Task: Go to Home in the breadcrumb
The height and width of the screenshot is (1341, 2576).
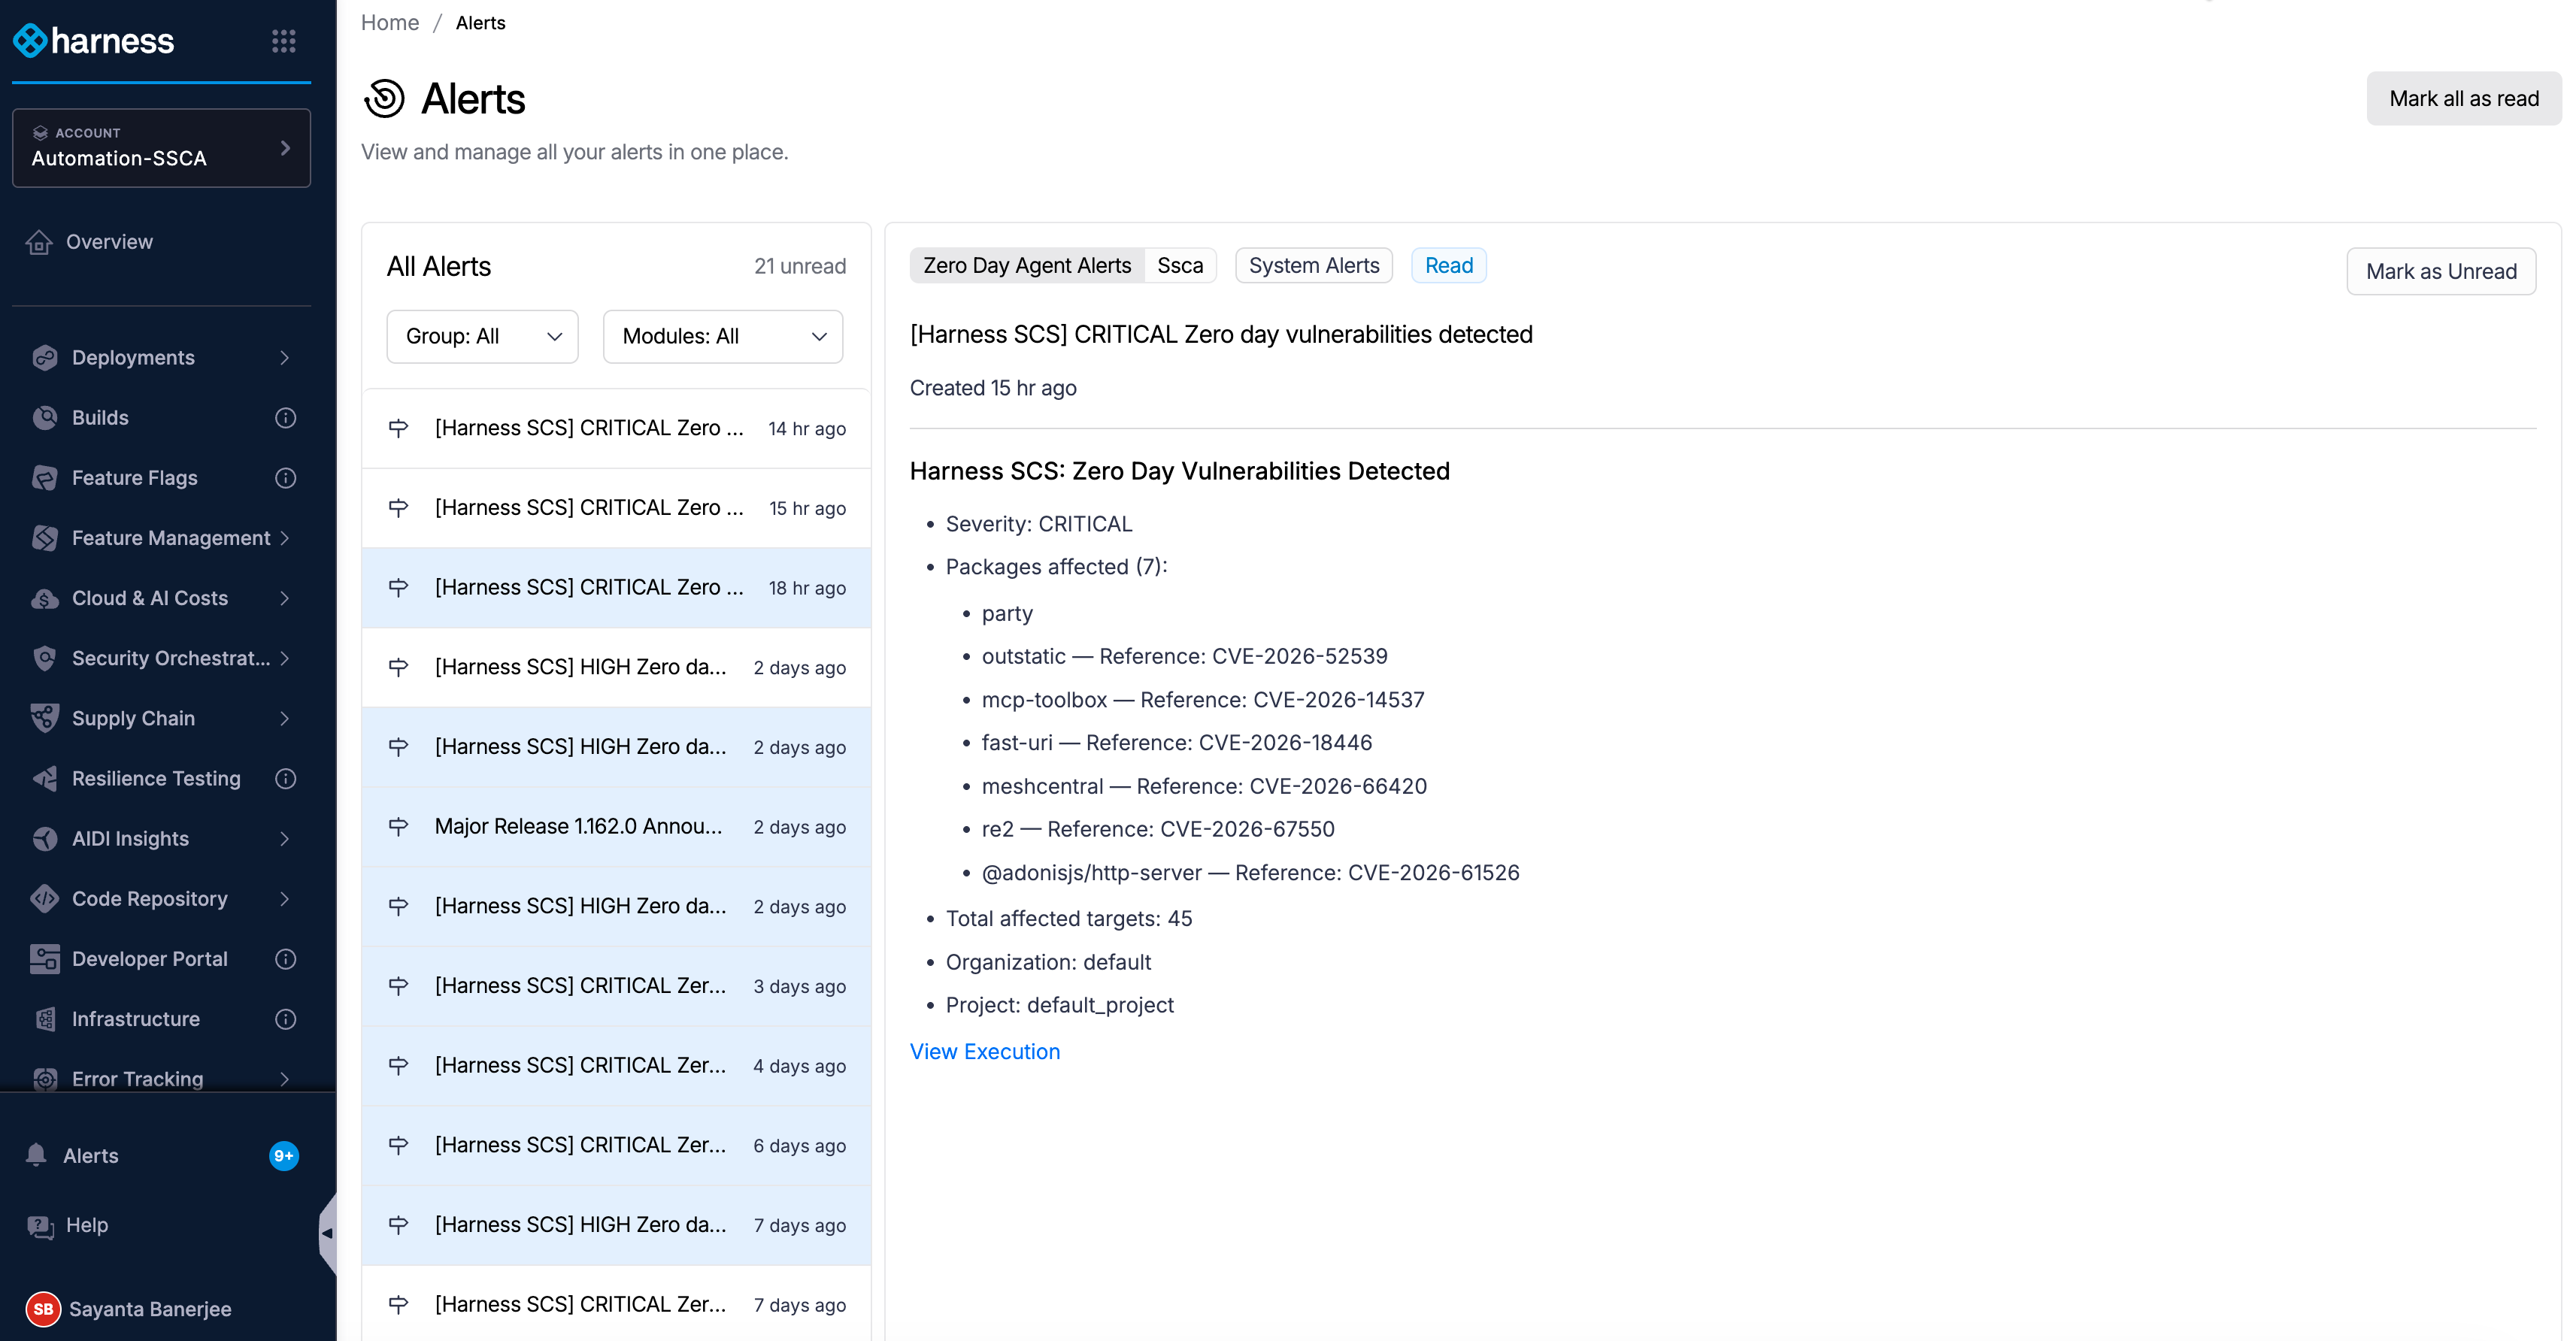Action: pyautogui.click(x=389, y=22)
